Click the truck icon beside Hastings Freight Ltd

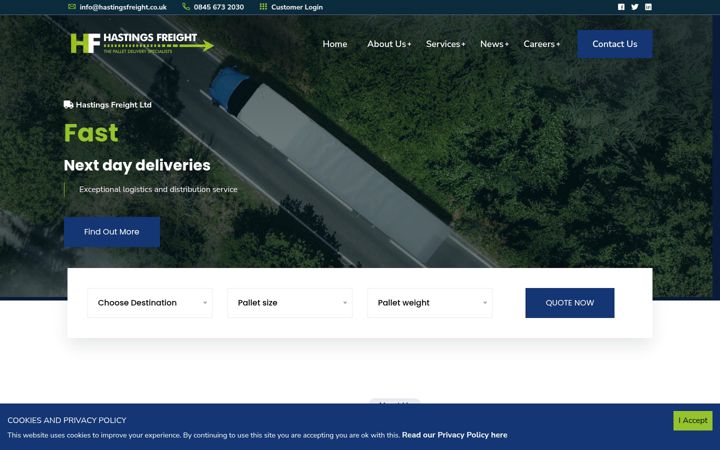point(68,105)
